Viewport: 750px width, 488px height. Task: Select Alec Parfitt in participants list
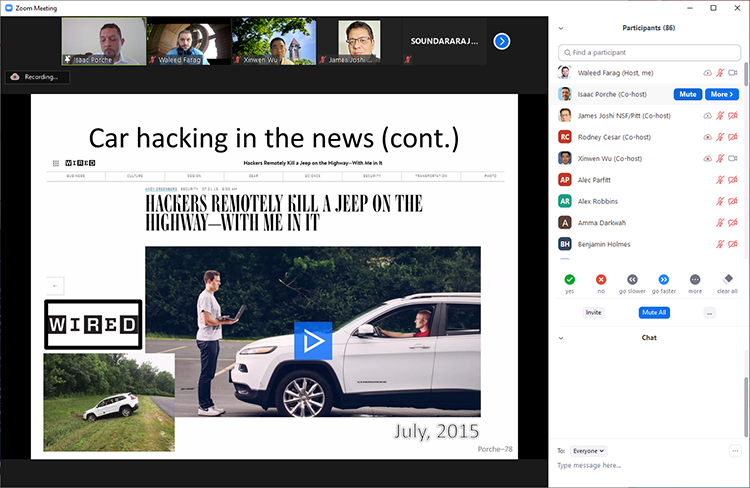(648, 180)
